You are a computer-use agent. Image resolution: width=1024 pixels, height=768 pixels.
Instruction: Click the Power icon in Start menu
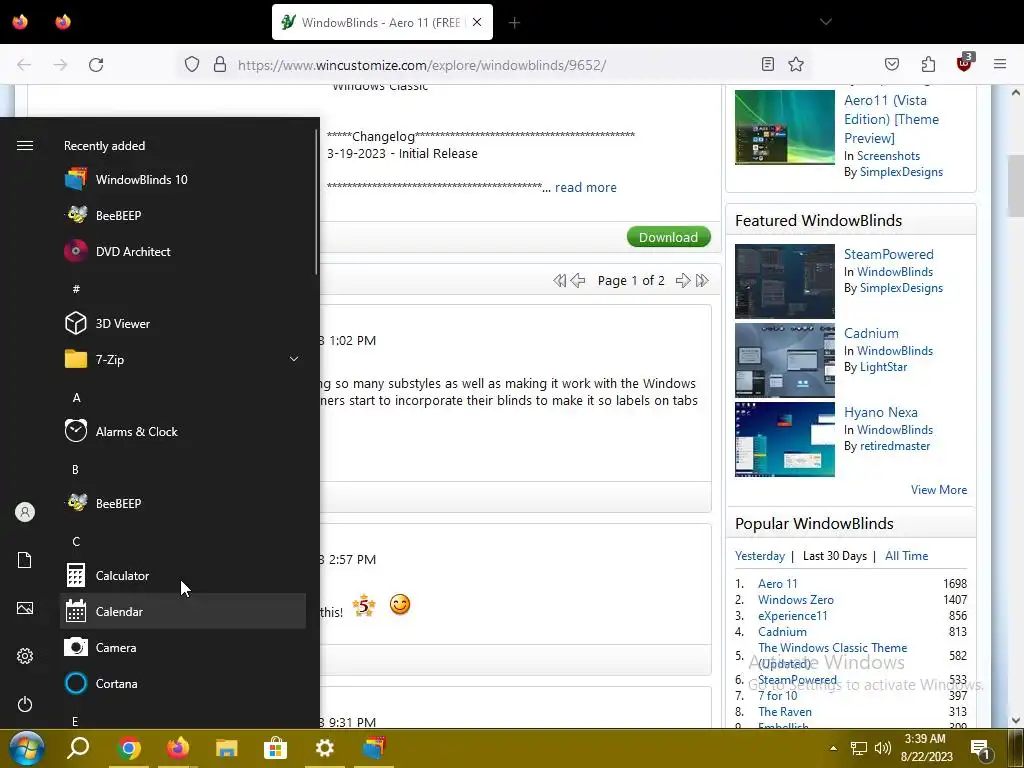click(x=25, y=704)
